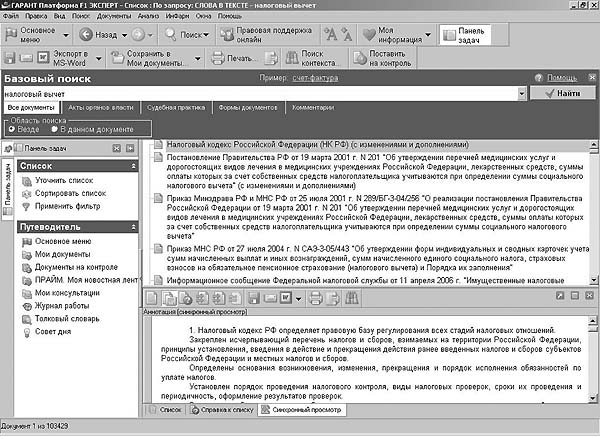This screenshot has height=439, width=602.
Task: Open Мои документы in Путеводитель
Action: pos(63,254)
